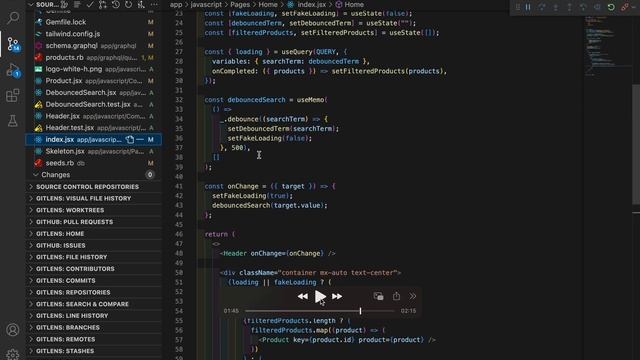
Task: Open the Extensions view
Action: pos(13,96)
